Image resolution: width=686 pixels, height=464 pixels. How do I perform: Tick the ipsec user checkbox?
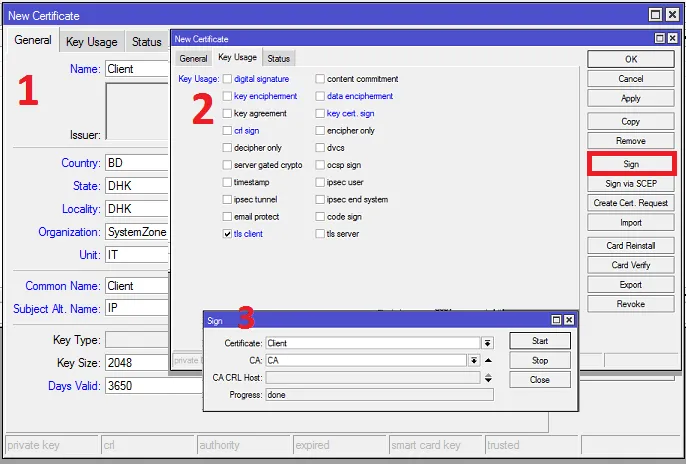coord(320,182)
